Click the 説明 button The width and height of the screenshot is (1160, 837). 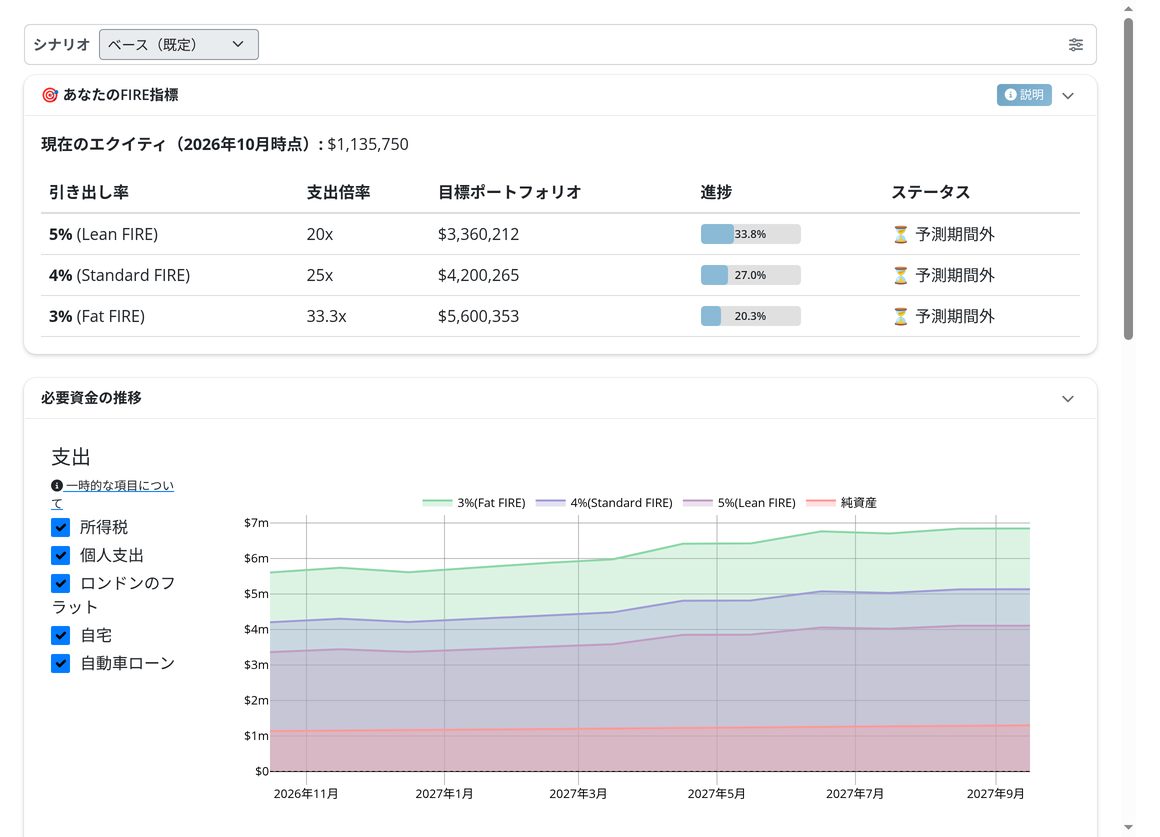1024,95
